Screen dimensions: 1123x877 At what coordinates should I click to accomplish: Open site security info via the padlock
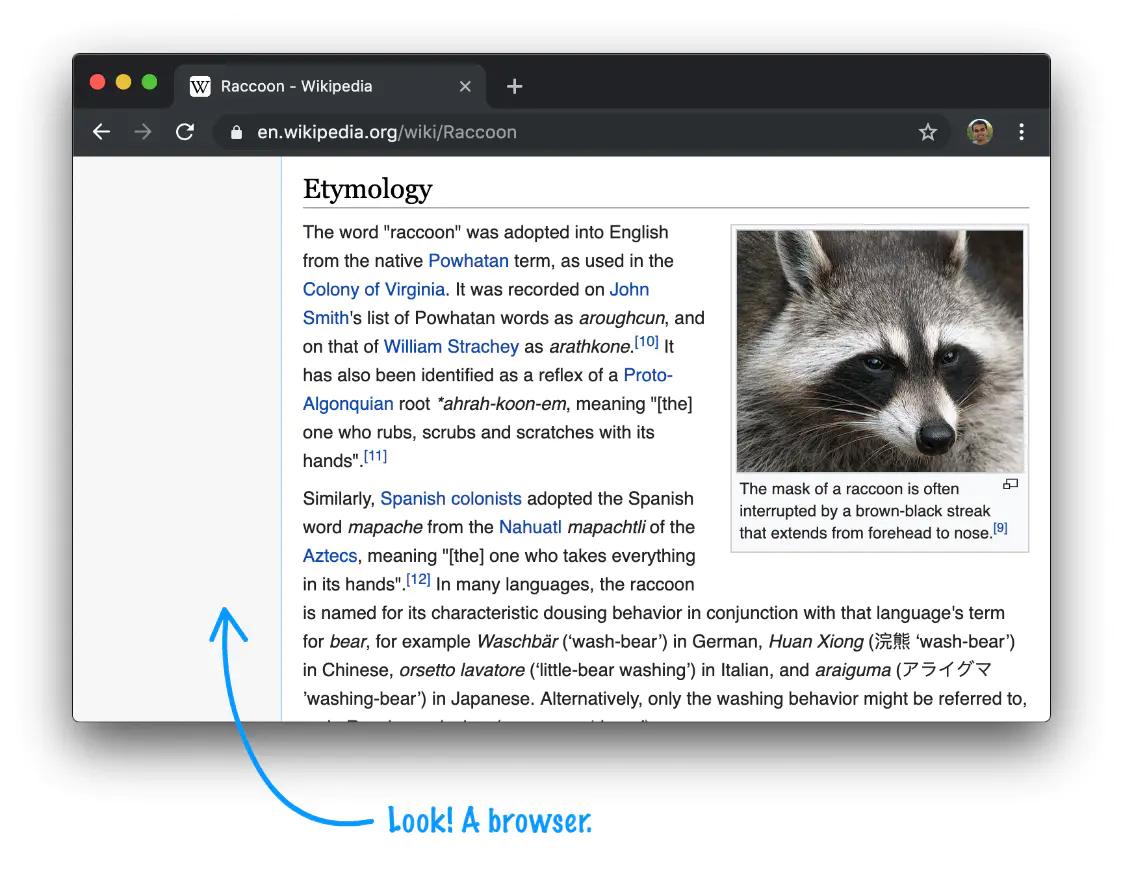pyautogui.click(x=234, y=131)
